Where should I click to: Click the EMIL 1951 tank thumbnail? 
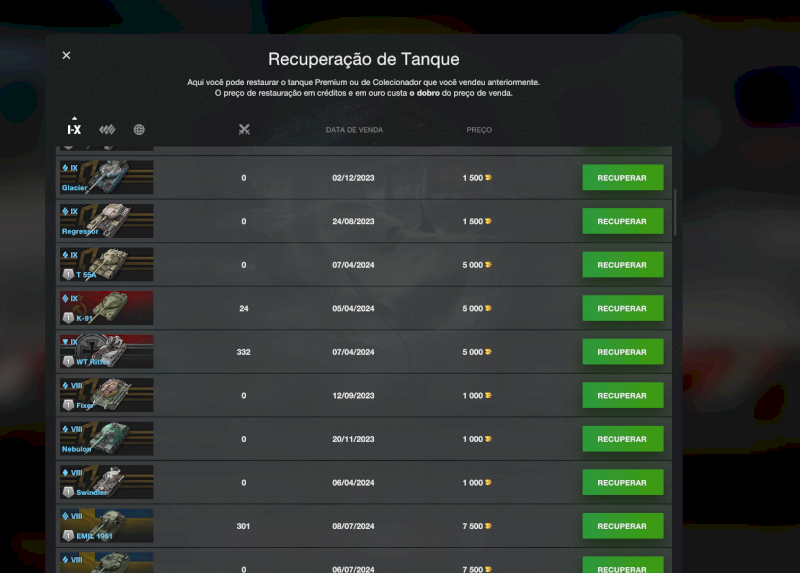106,526
